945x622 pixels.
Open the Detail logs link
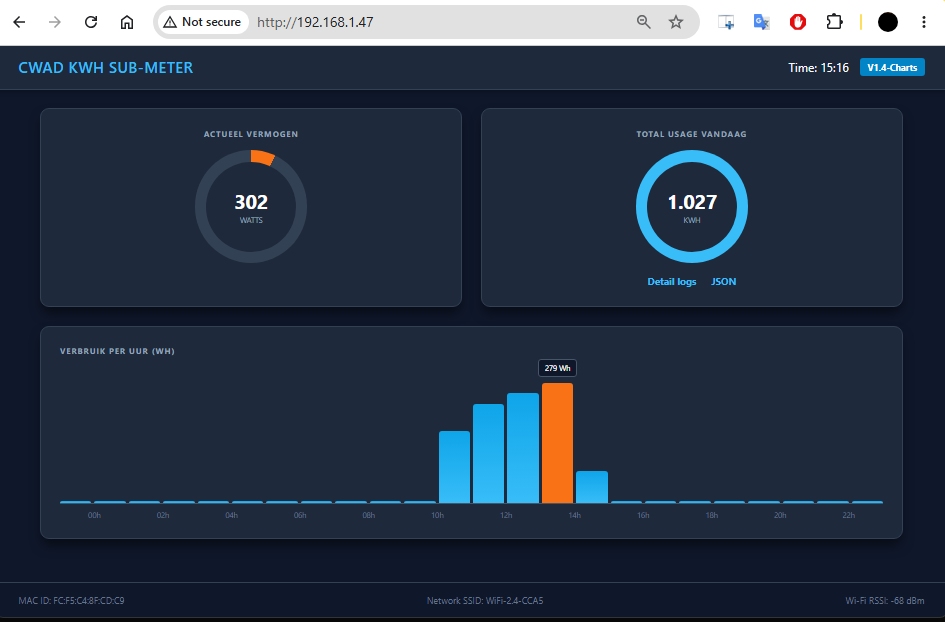(x=671, y=281)
